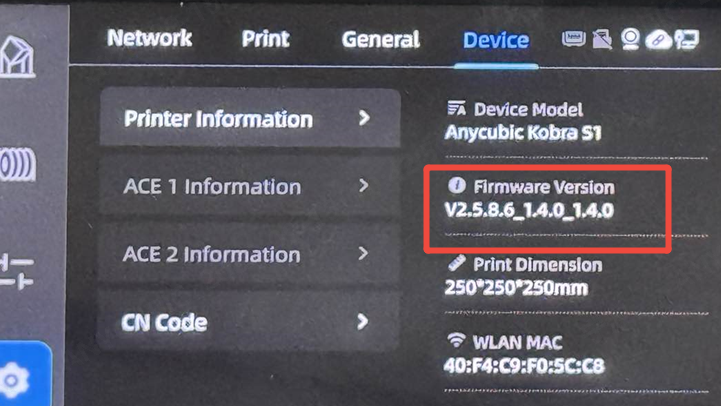Open the control sliders sidebar icon

pos(17,271)
